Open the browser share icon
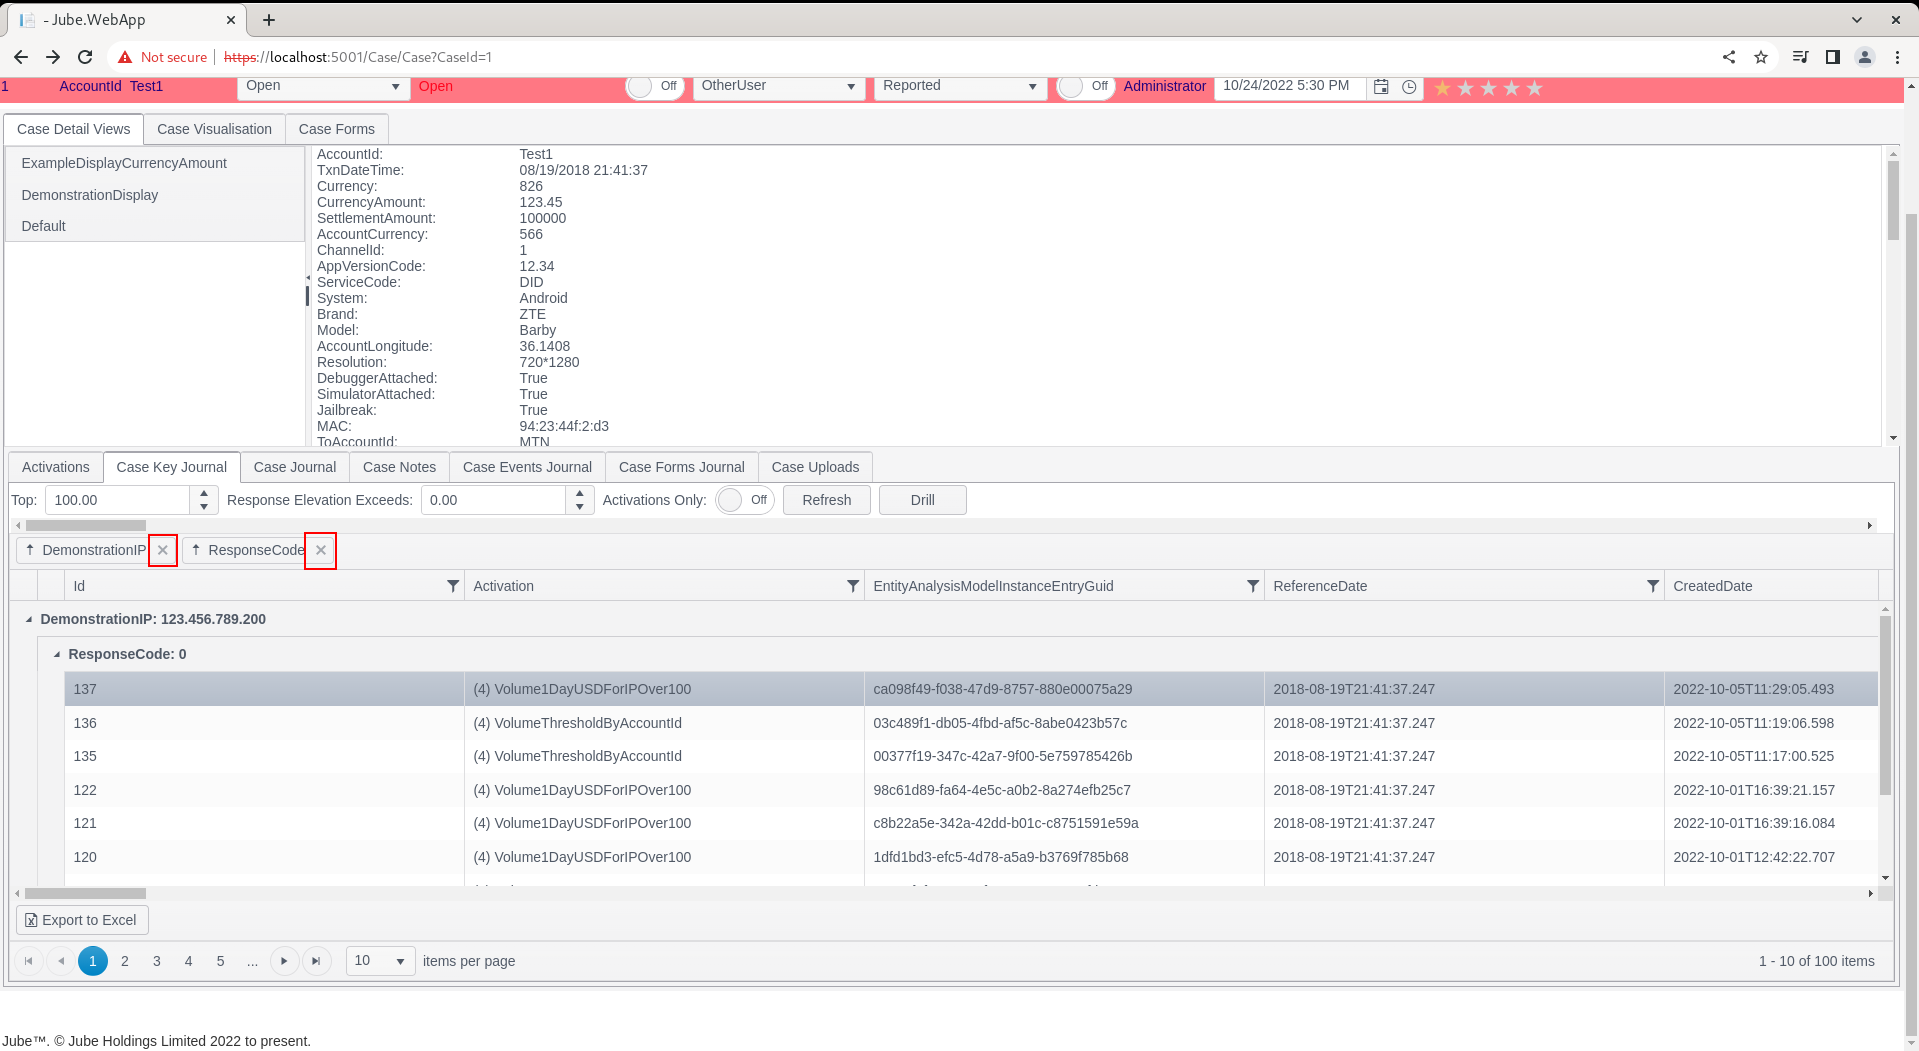The height and width of the screenshot is (1051, 1919). pos(1729,57)
